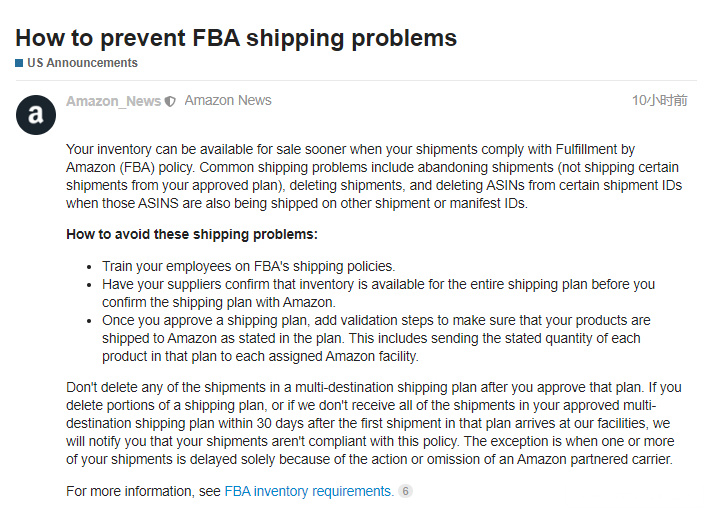Click the Amazon logo avatar
Image resolution: width=725 pixels, height=528 pixels.
coord(36,115)
